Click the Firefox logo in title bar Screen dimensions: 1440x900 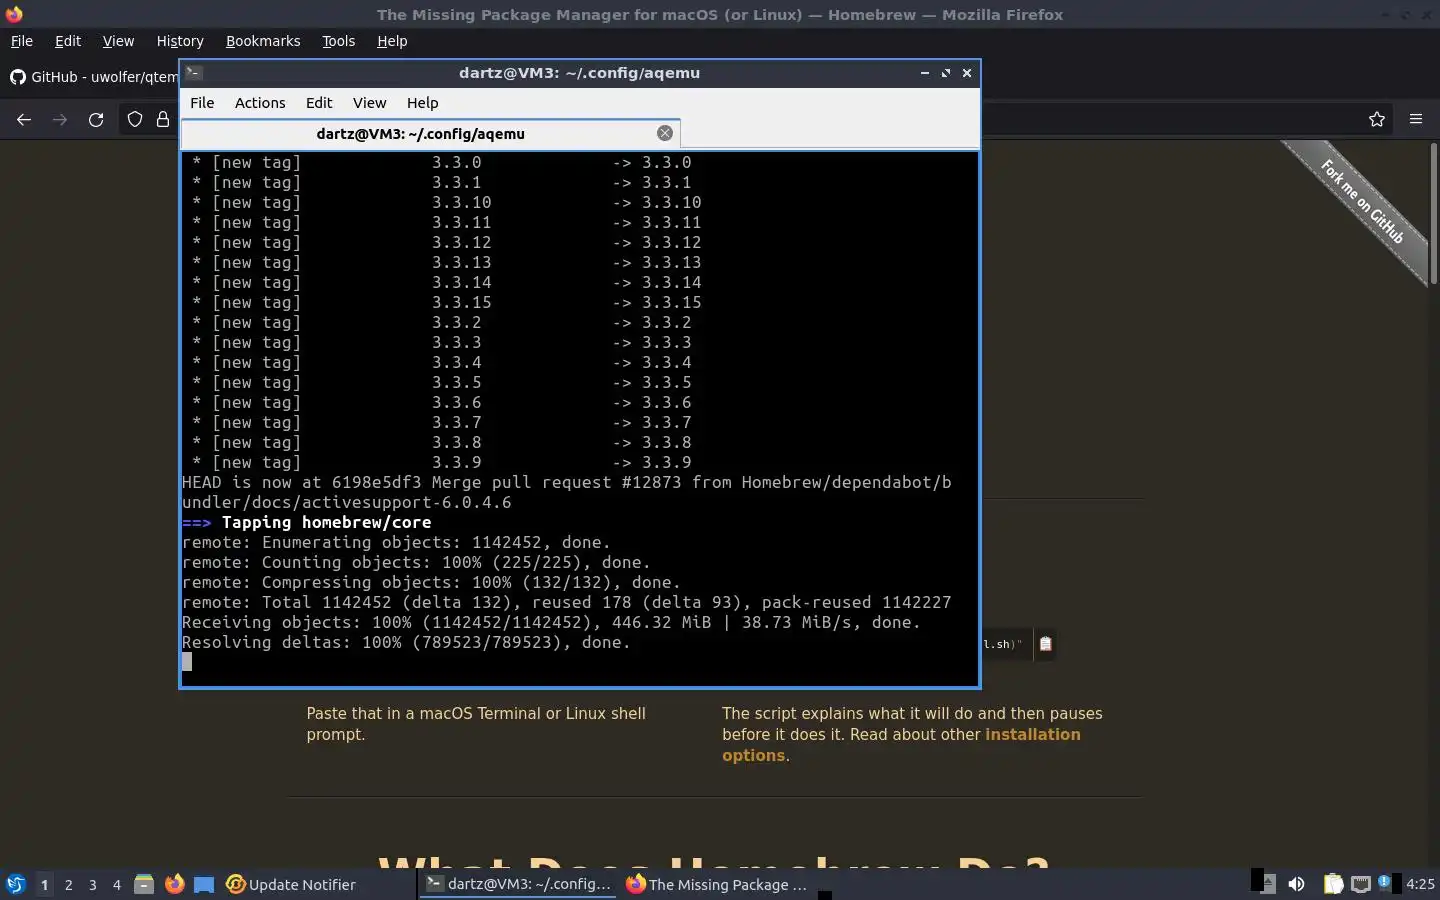coord(14,14)
